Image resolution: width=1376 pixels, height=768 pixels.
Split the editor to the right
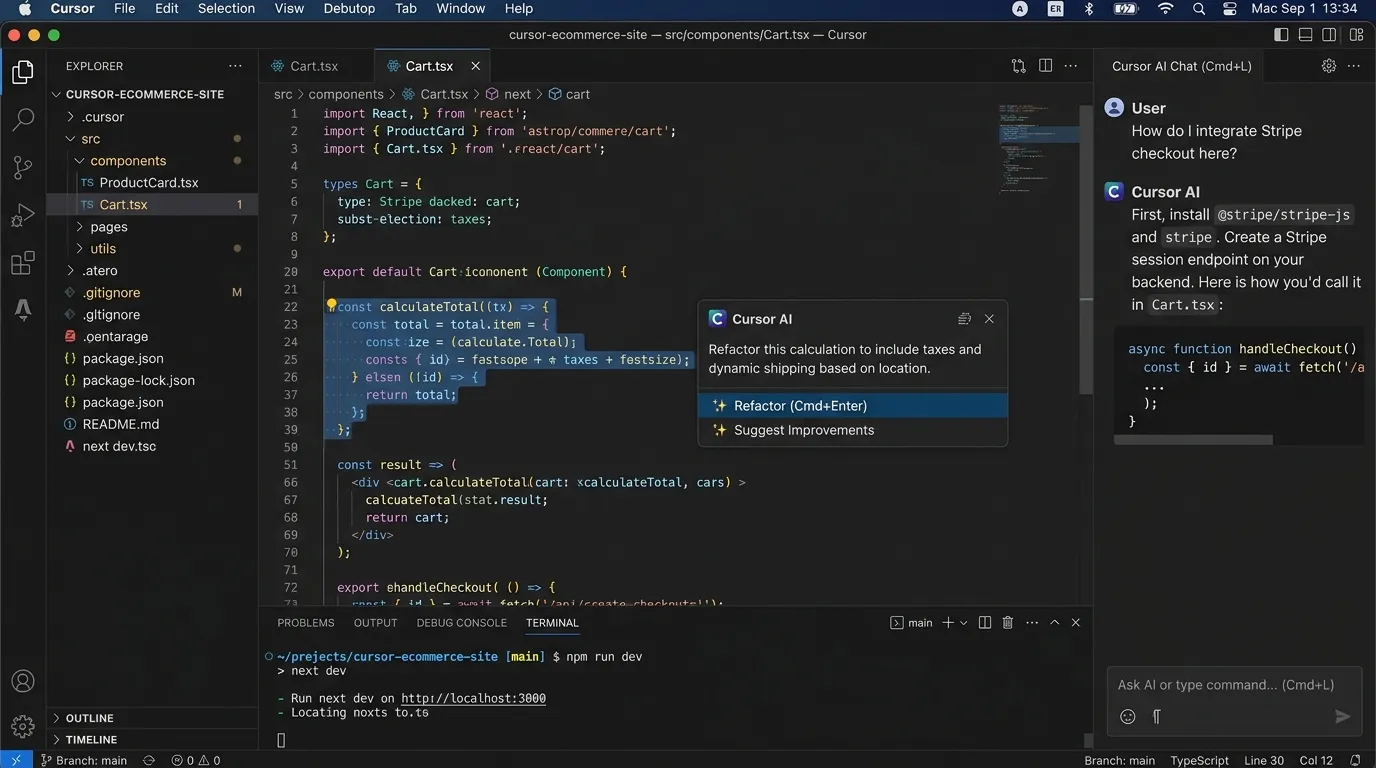[1045, 66]
